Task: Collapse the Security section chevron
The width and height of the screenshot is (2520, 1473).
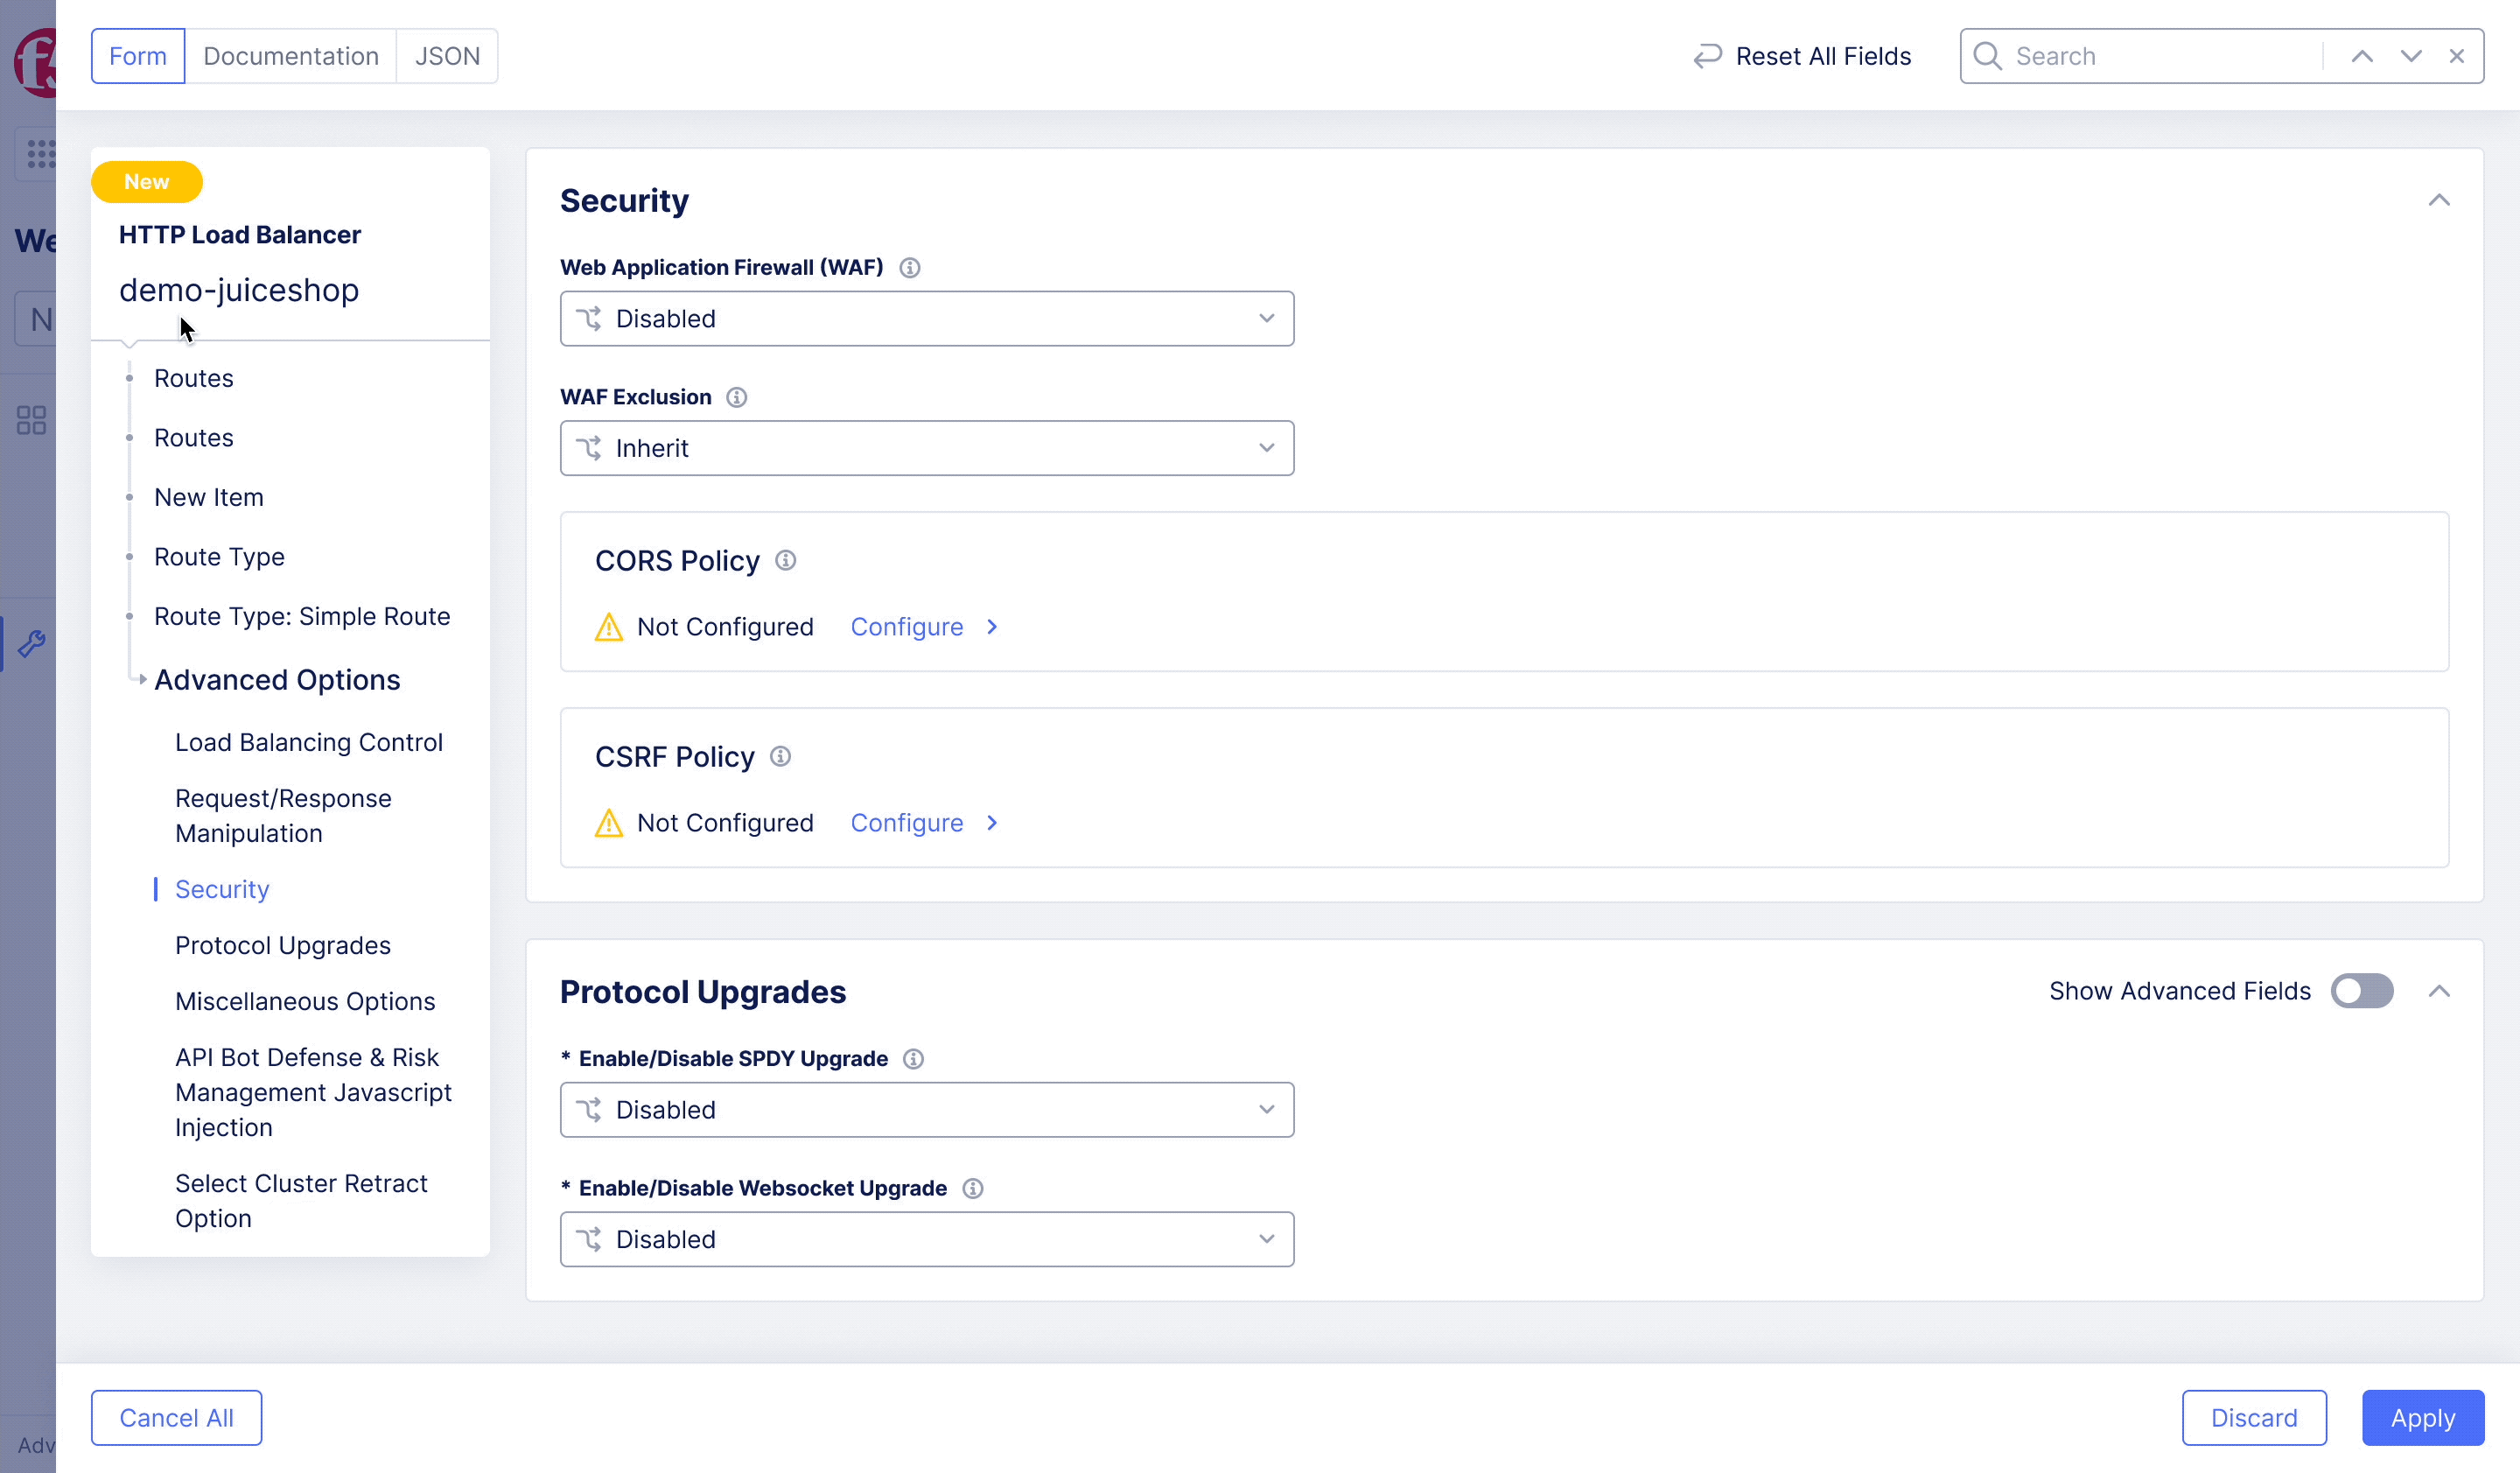Action: pyautogui.click(x=2438, y=200)
